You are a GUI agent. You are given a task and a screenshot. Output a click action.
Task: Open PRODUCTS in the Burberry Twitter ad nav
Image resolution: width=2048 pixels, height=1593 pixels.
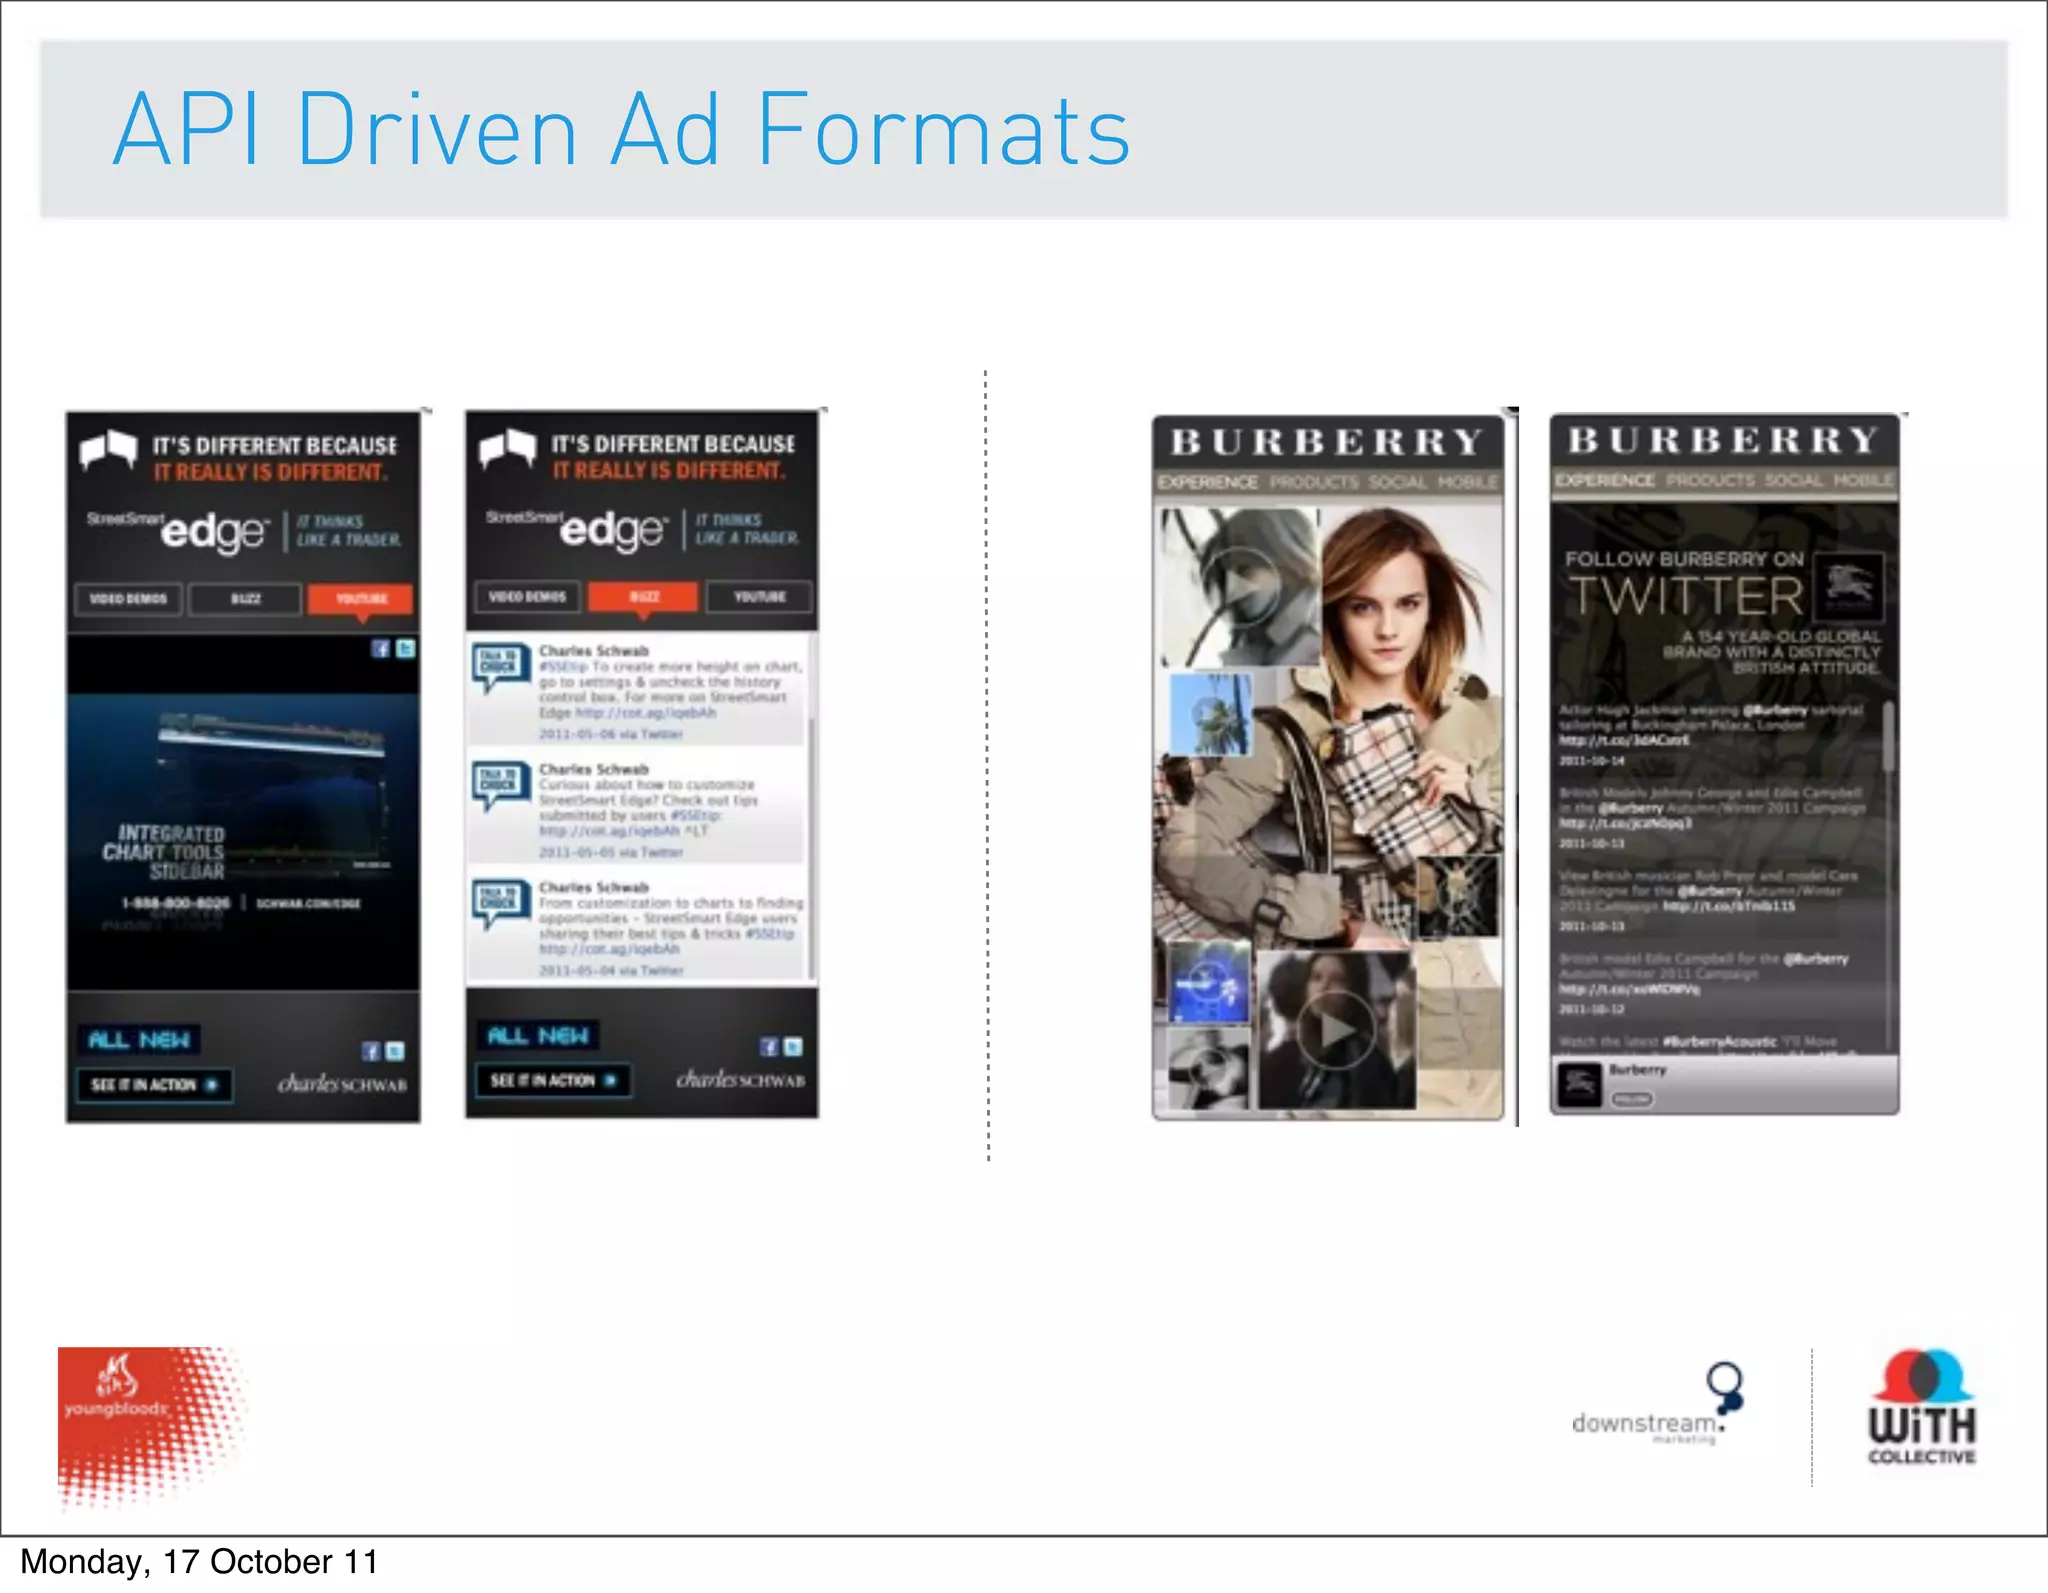1710,480
